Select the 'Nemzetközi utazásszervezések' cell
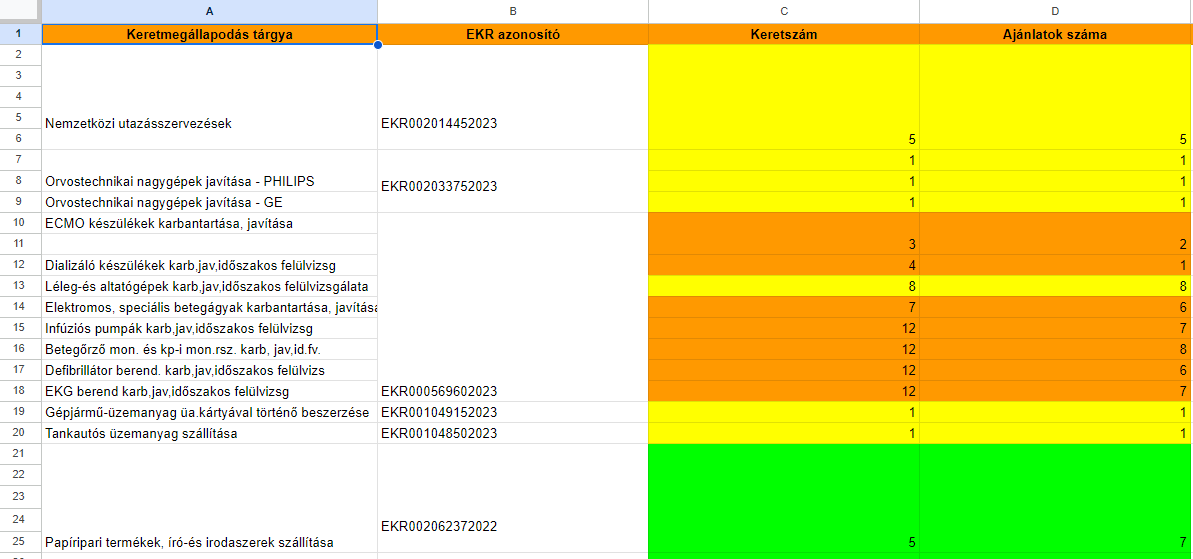 tap(209, 123)
